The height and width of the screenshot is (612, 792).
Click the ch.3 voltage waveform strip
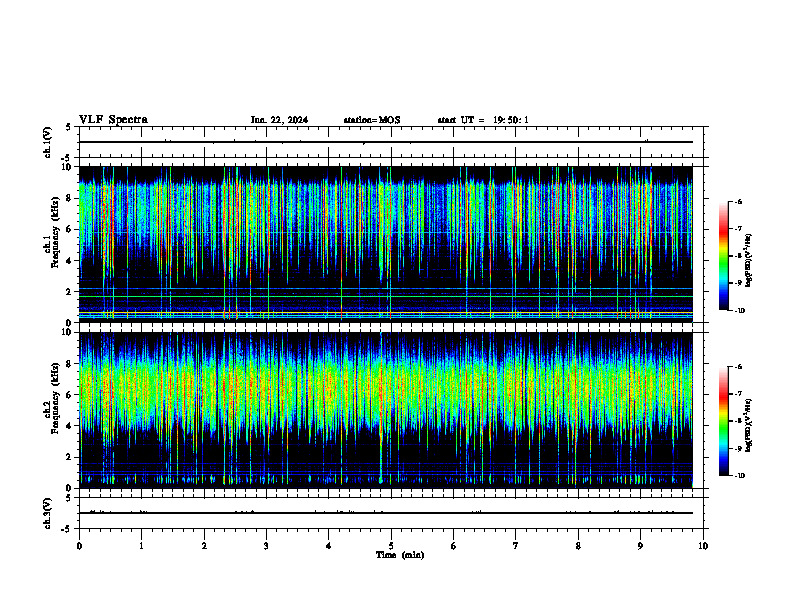tap(391, 513)
